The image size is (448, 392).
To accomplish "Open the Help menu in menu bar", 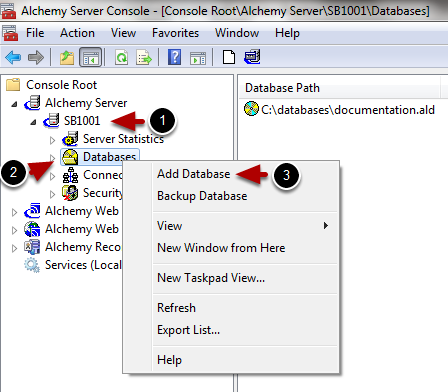I will click(x=287, y=33).
